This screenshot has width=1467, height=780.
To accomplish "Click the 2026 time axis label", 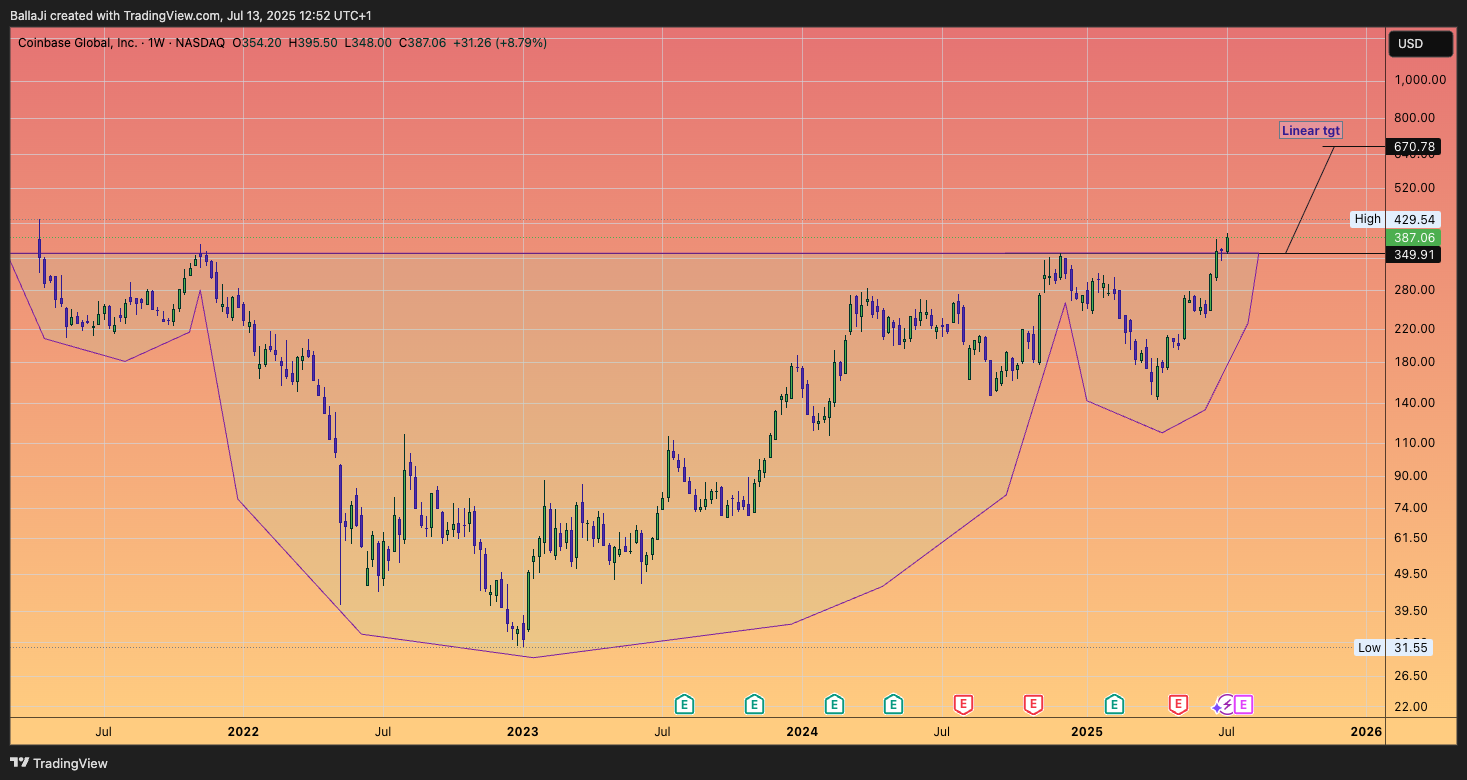I will point(1366,732).
